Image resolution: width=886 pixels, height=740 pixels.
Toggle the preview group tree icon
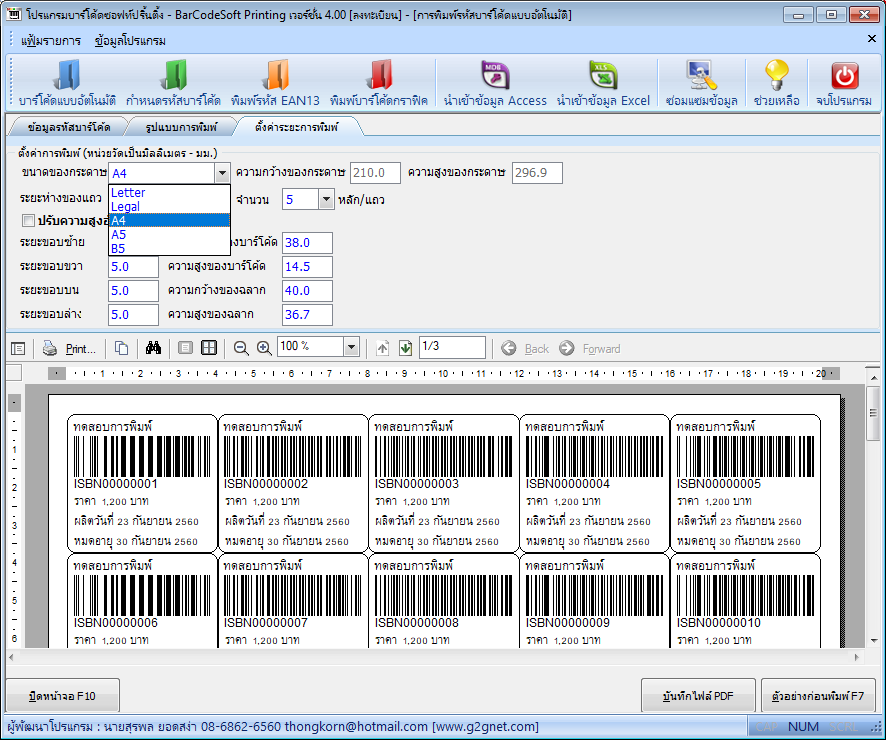(x=18, y=349)
